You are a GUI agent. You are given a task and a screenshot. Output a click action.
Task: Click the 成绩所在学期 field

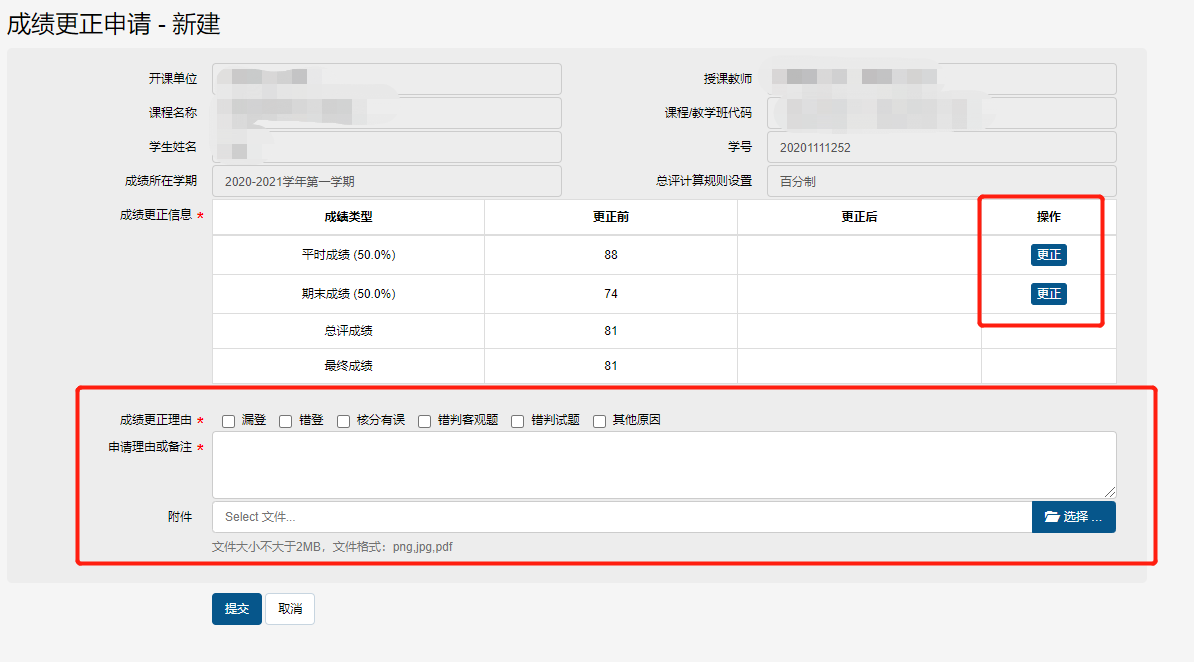[x=387, y=181]
